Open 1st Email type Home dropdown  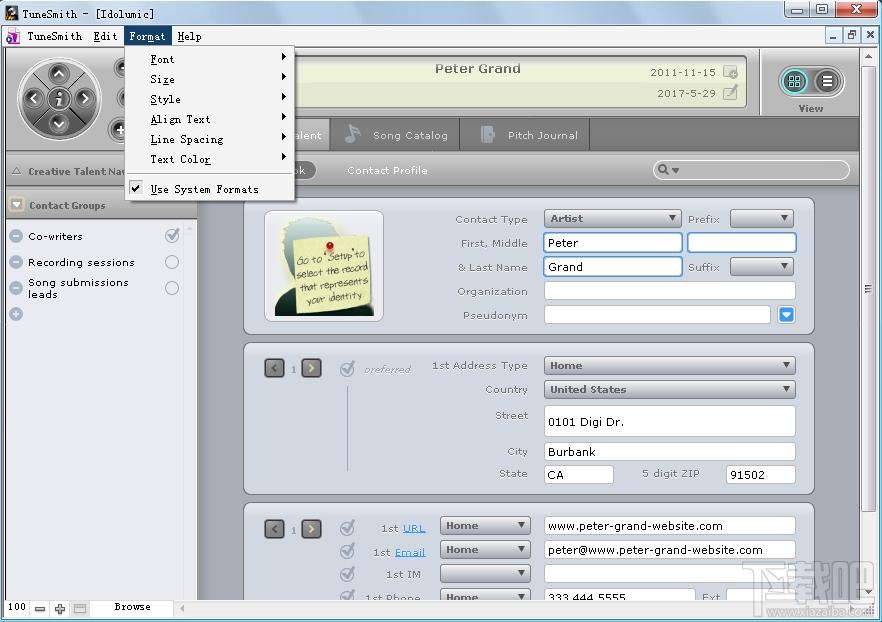pos(485,549)
